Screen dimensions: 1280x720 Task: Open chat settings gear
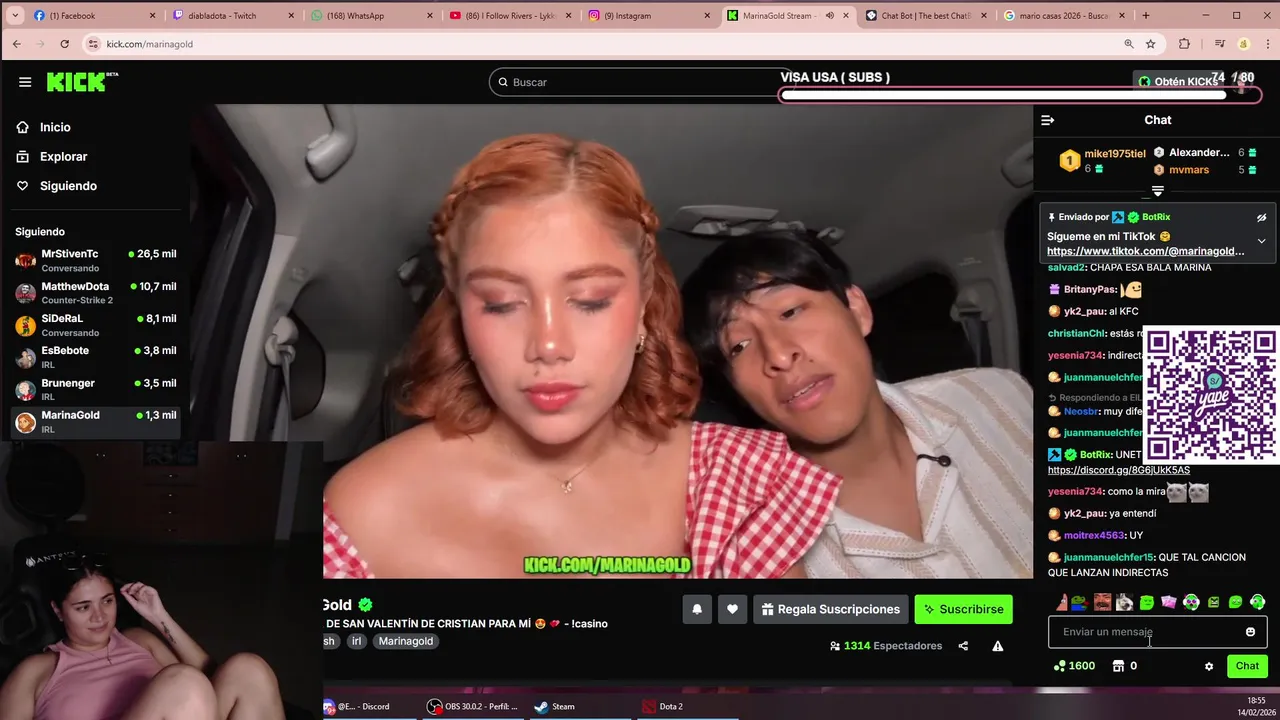click(1209, 666)
